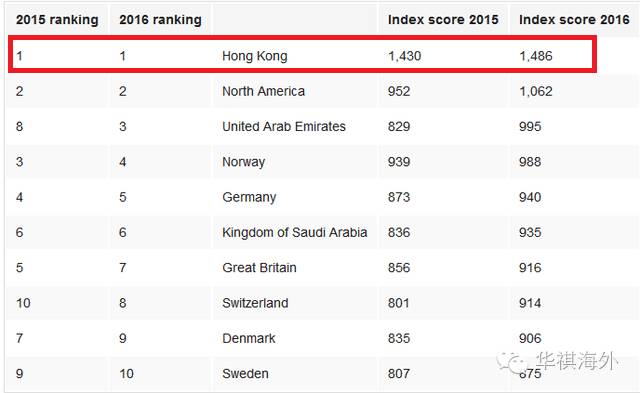
Task: Select the Norway table entry
Action: tap(244, 162)
